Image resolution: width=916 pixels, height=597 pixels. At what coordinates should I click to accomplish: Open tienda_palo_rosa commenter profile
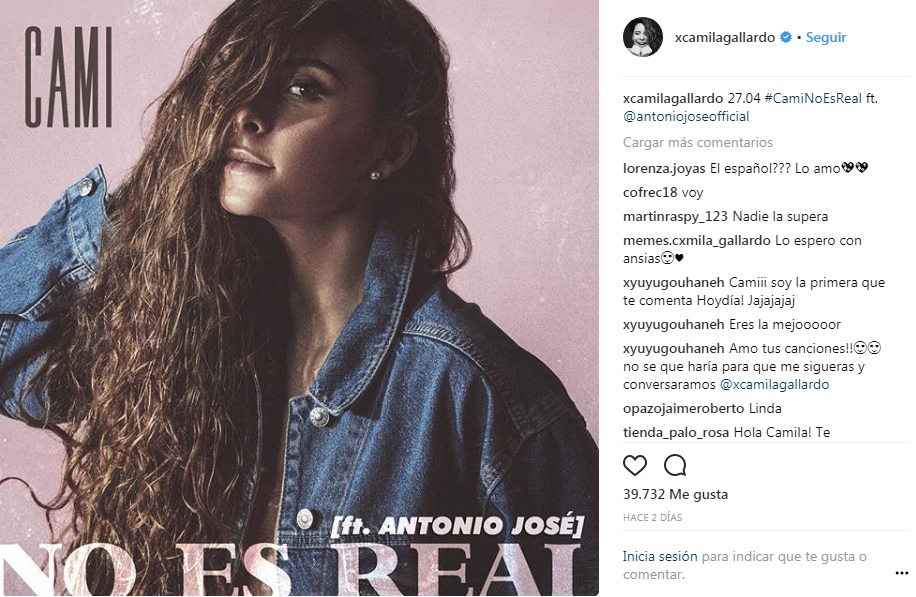(675, 432)
